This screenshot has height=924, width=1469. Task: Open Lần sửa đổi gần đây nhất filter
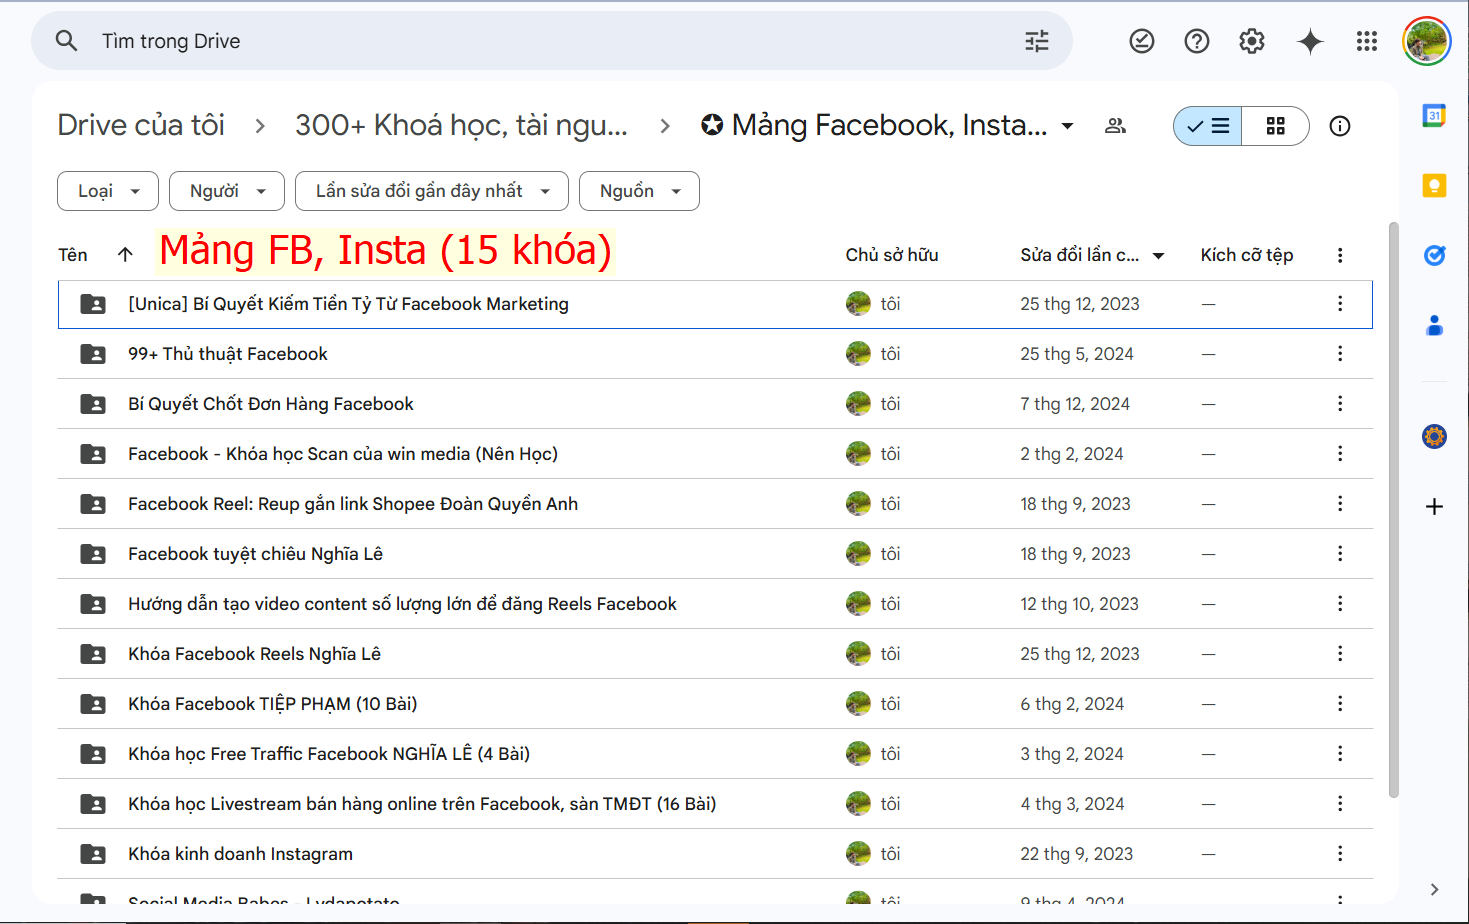click(x=432, y=191)
